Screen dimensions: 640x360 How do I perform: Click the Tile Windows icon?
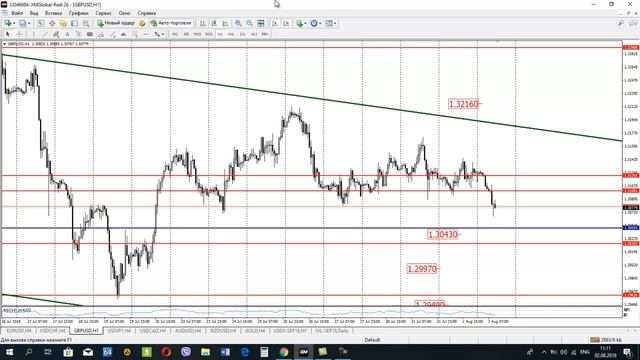pyautogui.click(x=260, y=23)
